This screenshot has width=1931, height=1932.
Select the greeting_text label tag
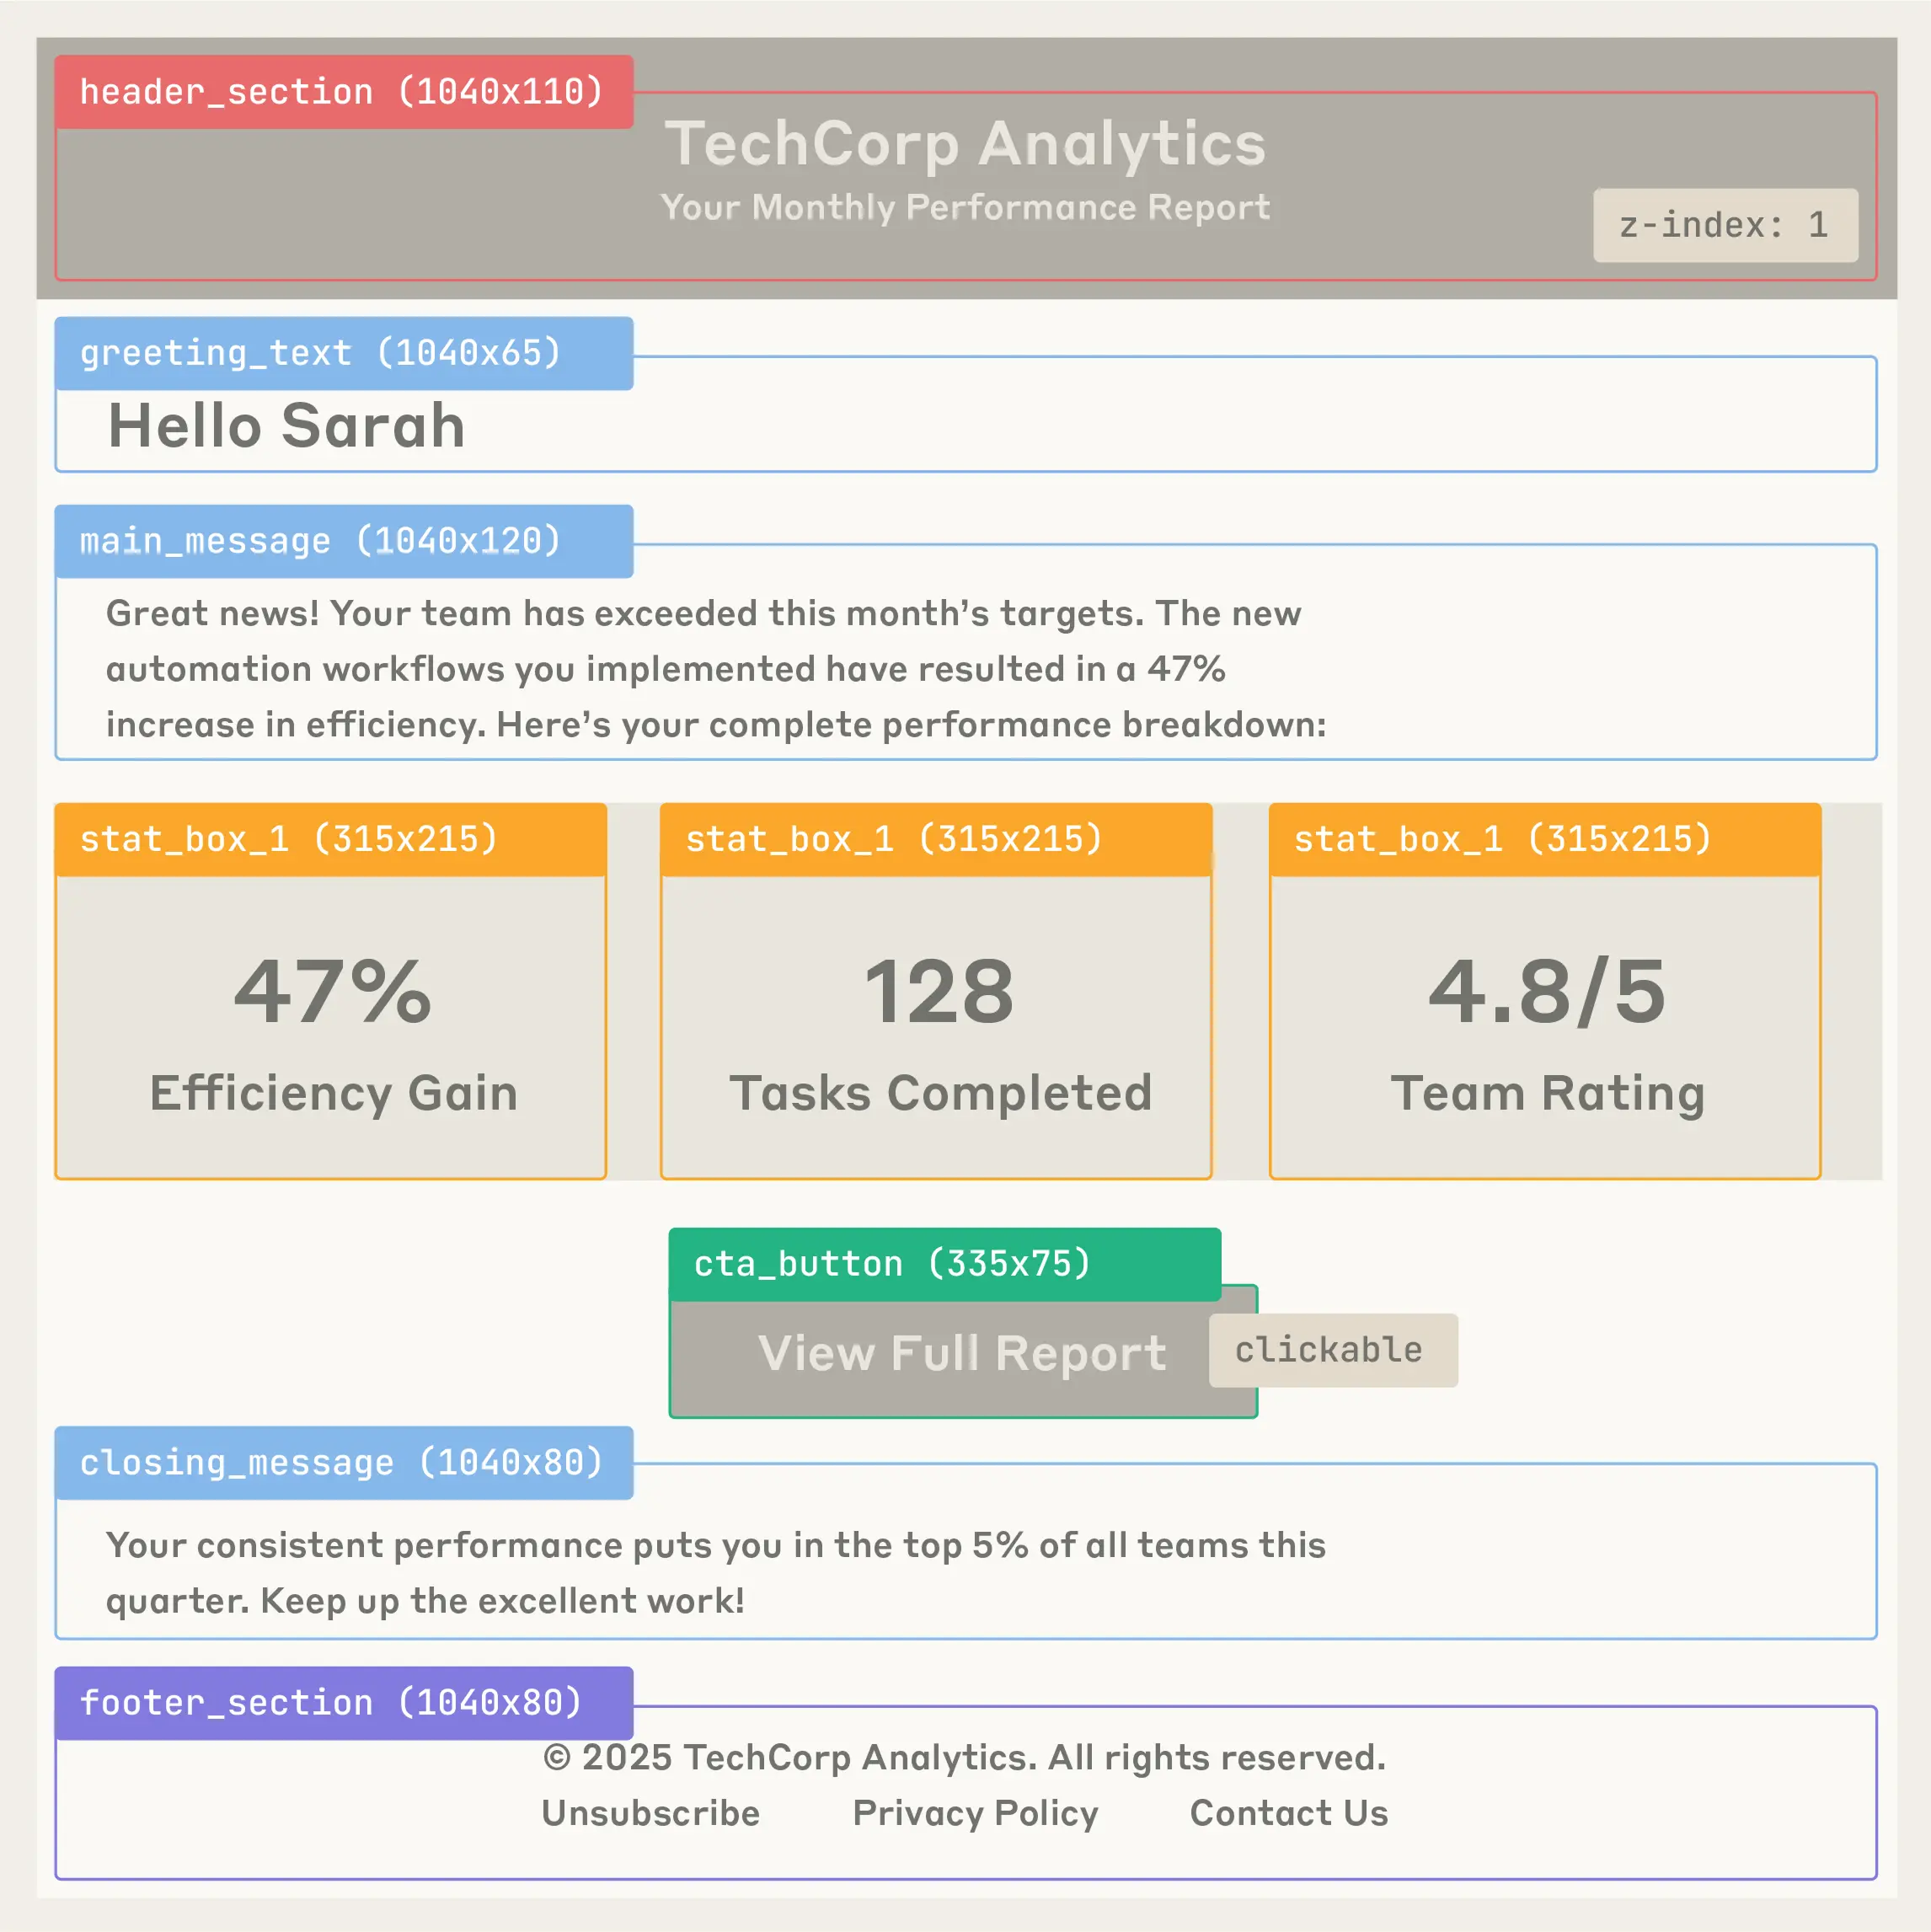point(343,353)
